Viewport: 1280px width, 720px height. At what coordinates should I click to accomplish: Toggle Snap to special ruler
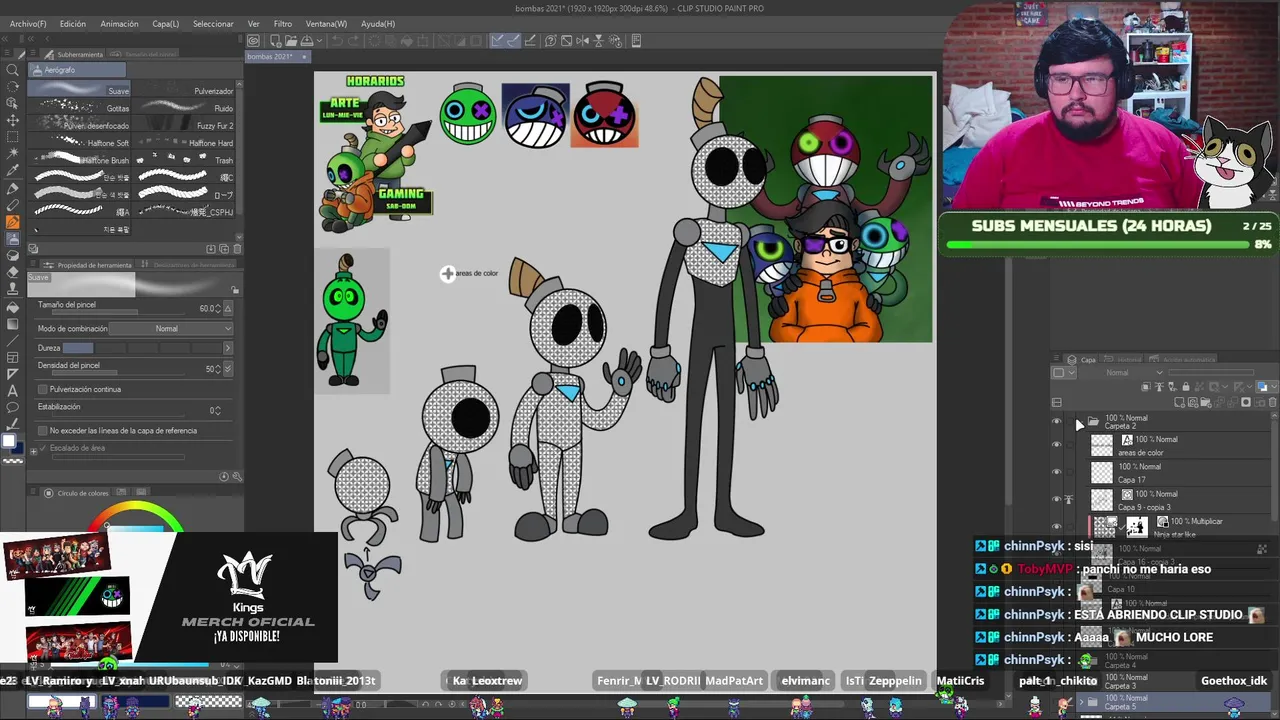[x=514, y=41]
